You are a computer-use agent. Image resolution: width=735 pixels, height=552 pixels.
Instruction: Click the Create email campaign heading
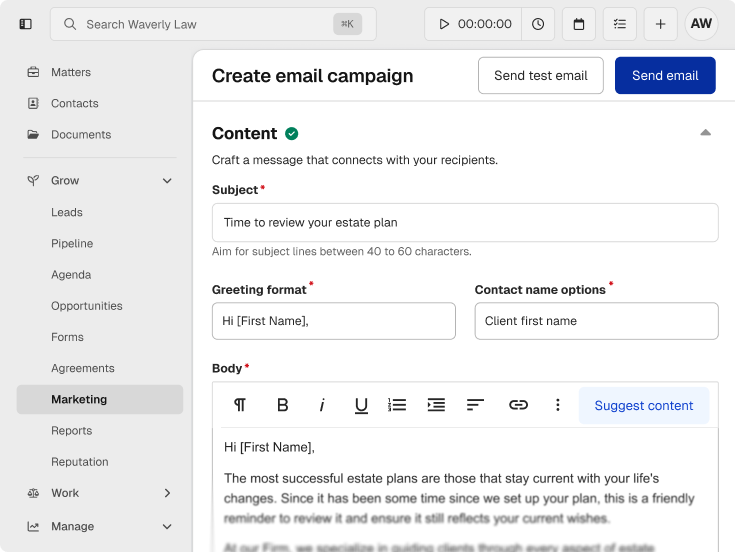(313, 76)
